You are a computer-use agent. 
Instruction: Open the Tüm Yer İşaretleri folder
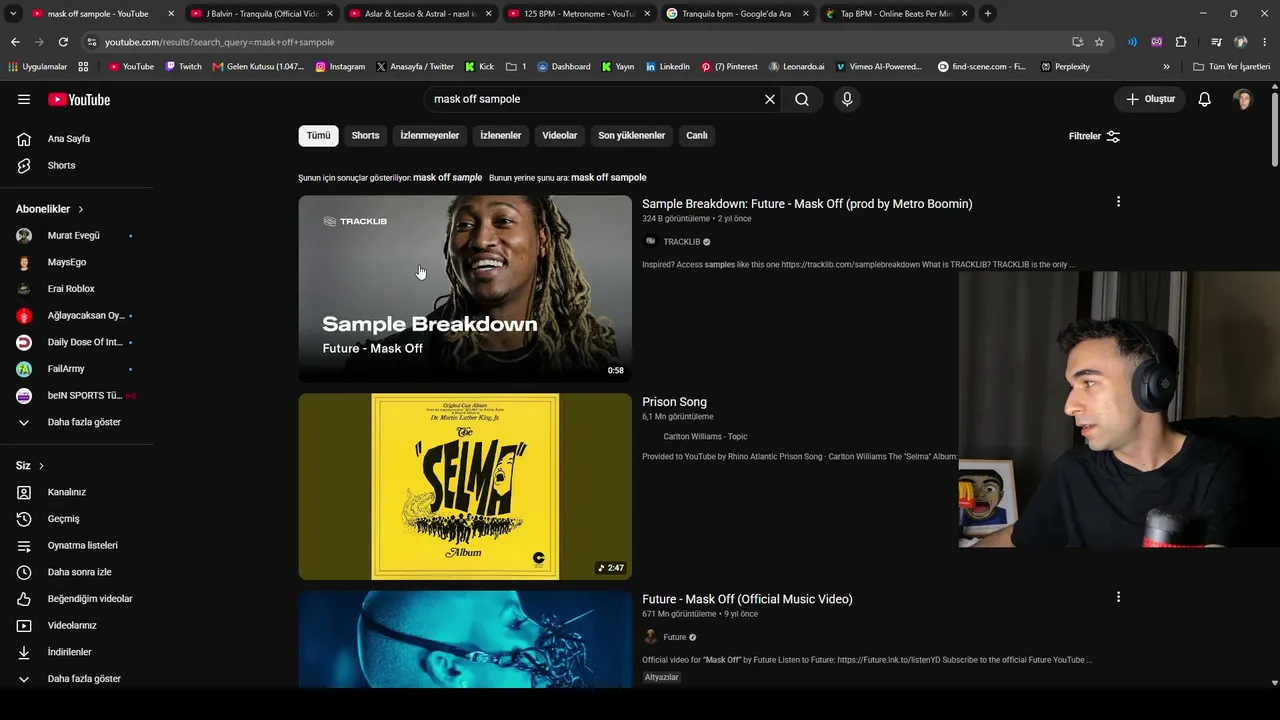(1232, 67)
